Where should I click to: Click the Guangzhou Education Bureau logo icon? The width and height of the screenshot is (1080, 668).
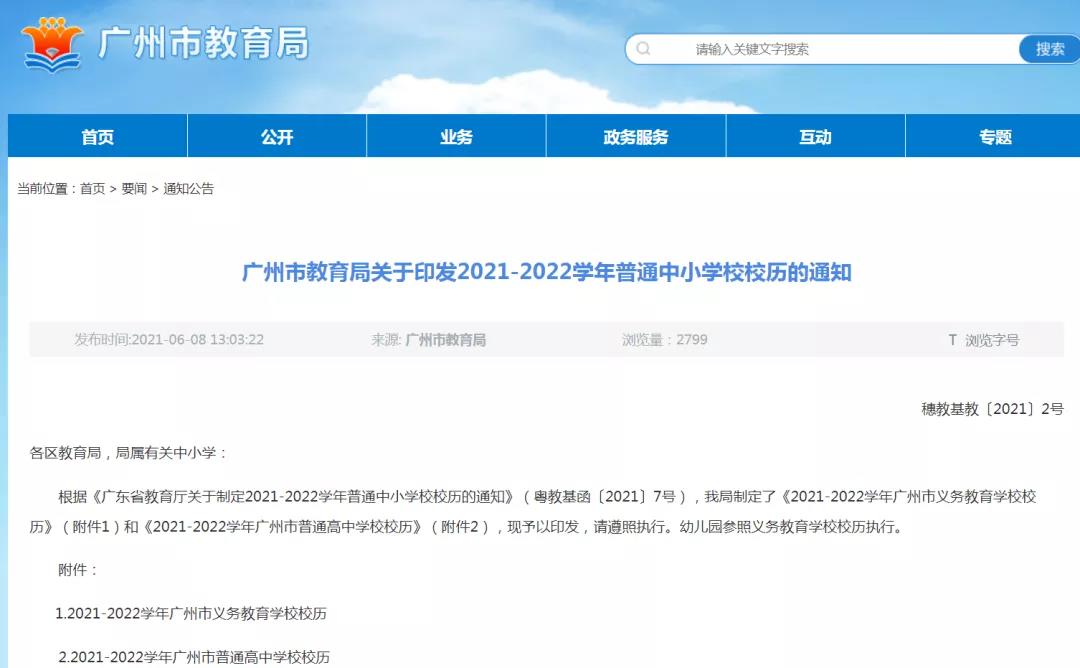tap(52, 45)
